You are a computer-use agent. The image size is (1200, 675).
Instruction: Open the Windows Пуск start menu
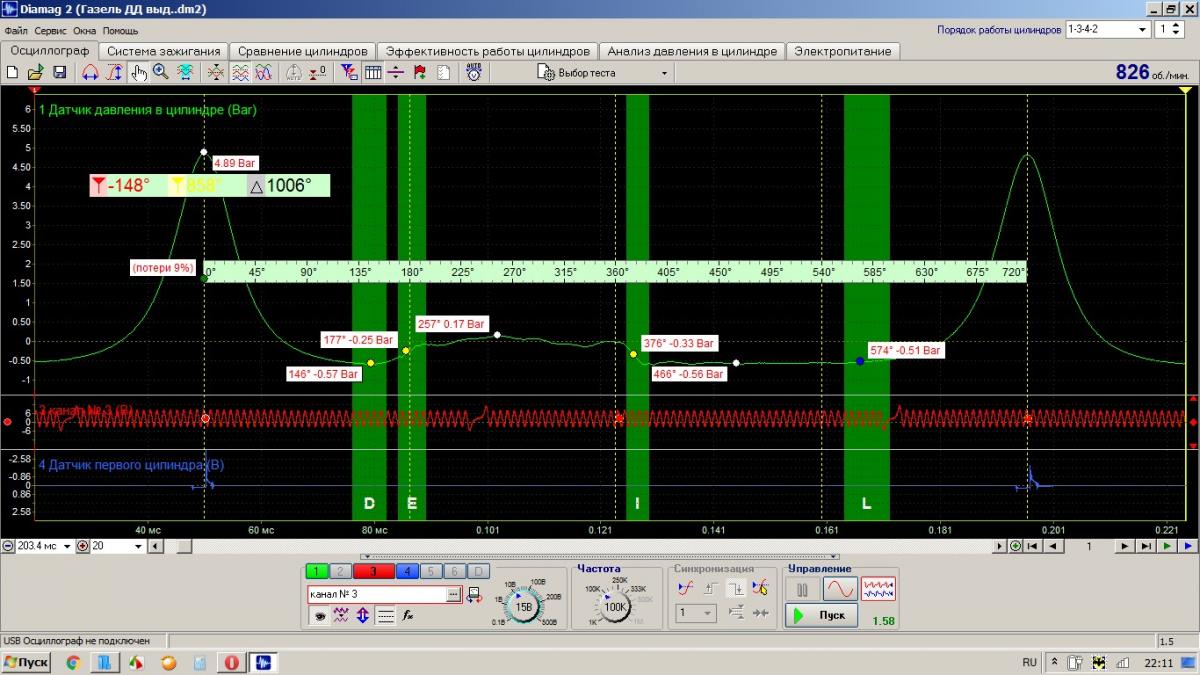26,662
